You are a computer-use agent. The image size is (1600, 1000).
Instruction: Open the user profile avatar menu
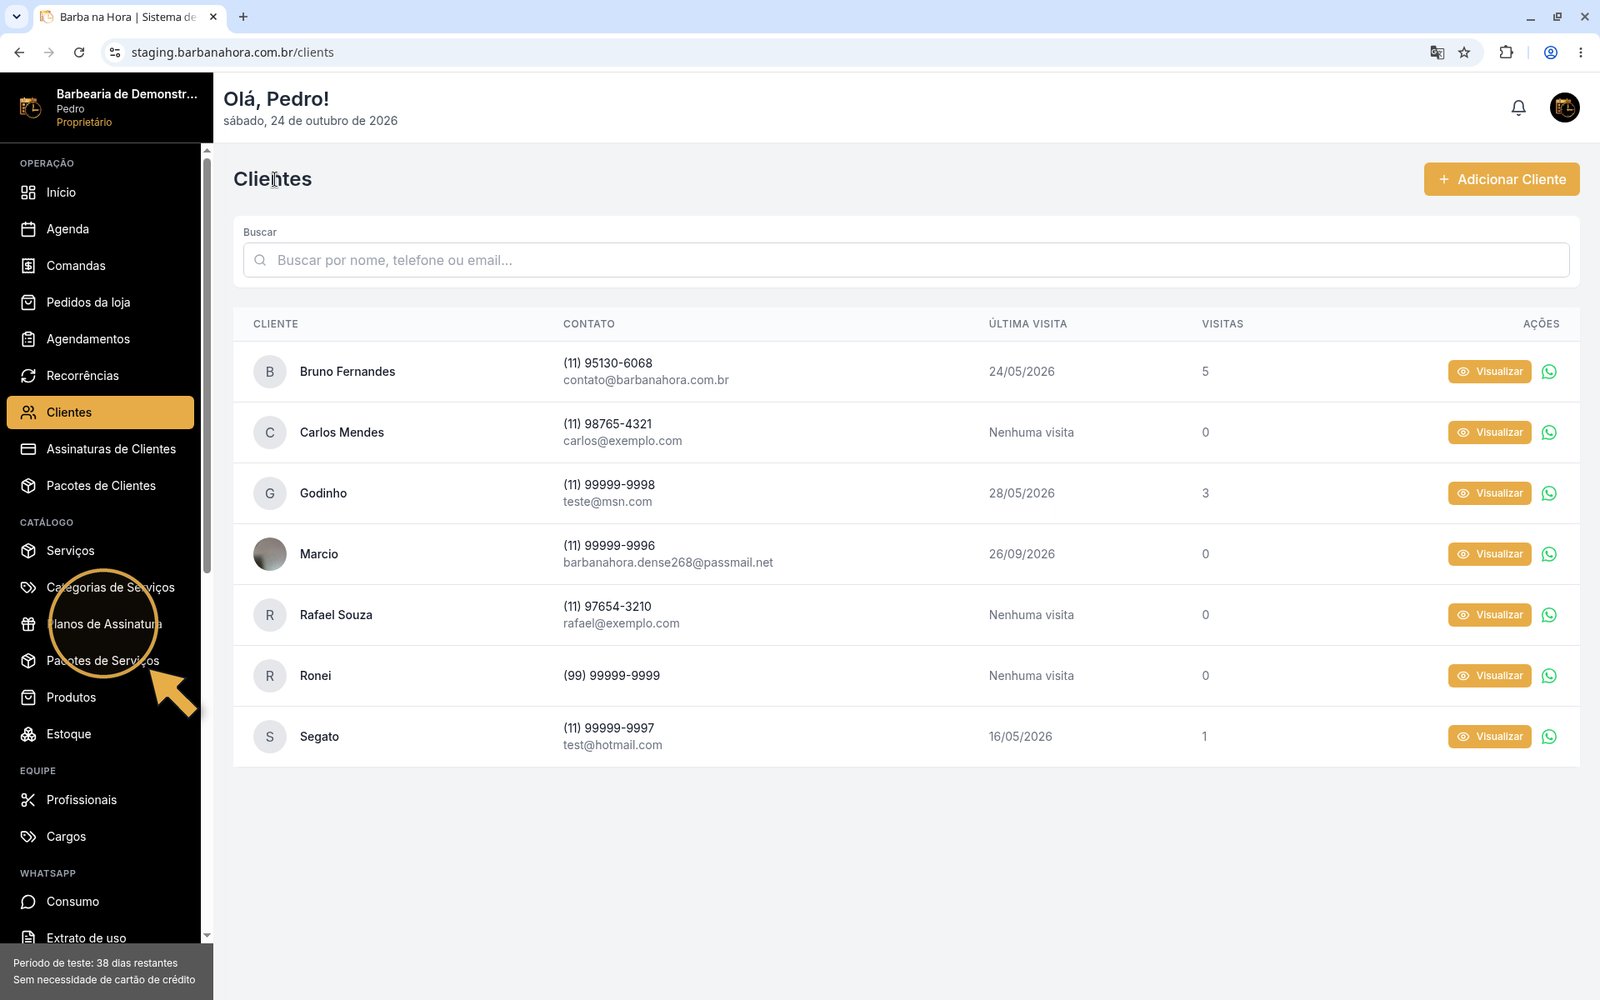pos(1564,107)
